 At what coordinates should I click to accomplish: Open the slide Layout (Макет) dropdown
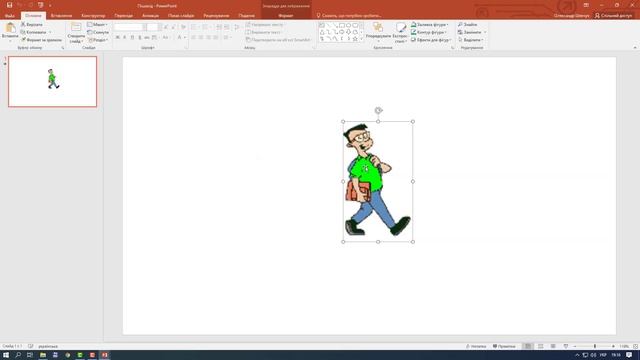98,24
